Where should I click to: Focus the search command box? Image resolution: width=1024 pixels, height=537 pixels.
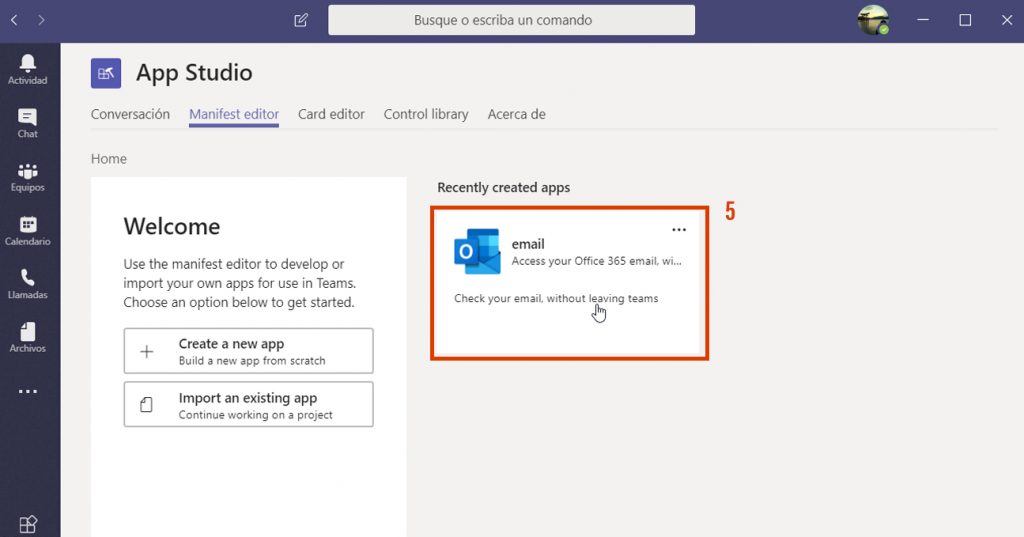(511, 20)
